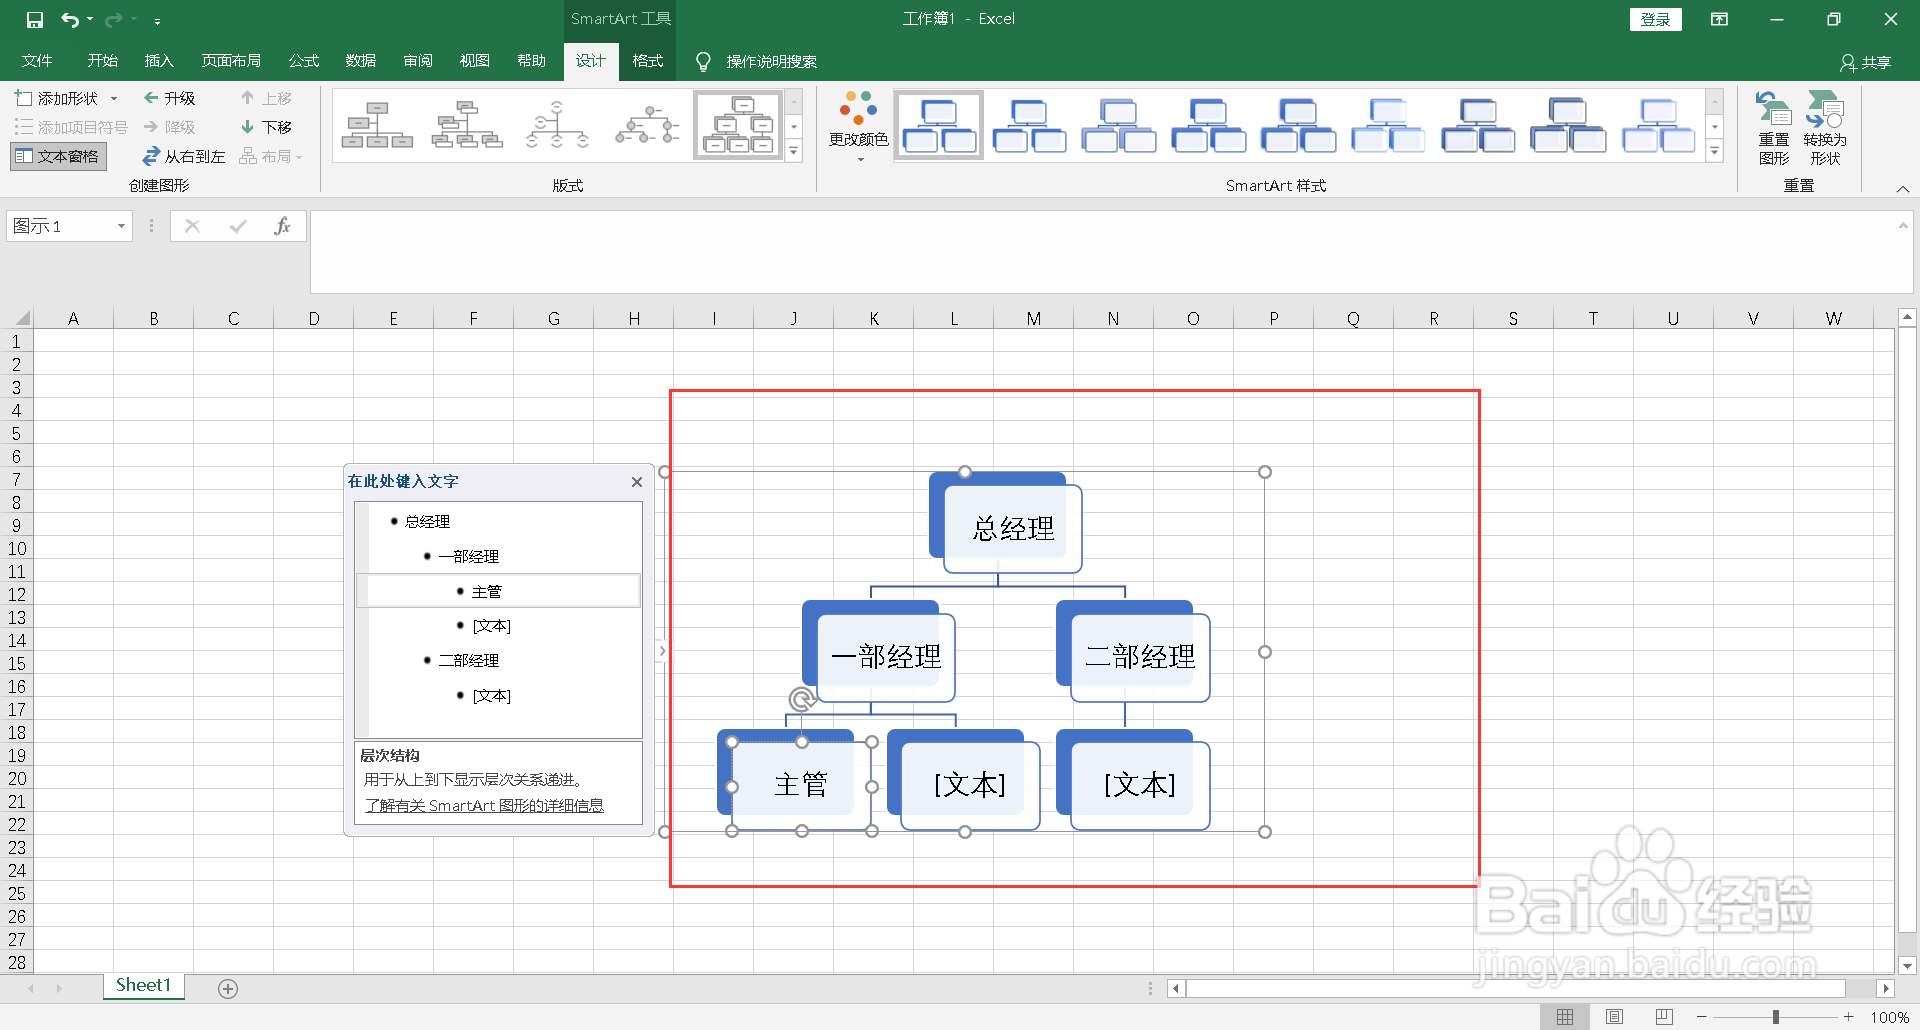Collapse the text pane with side arrow
1920x1030 pixels.
(x=662, y=651)
